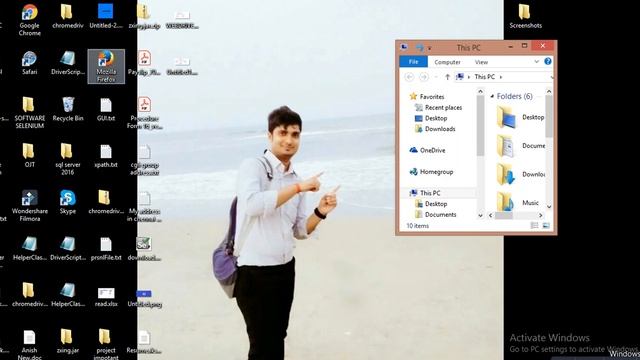Select the project important folder
The height and width of the screenshot is (360, 640).
tap(106, 345)
